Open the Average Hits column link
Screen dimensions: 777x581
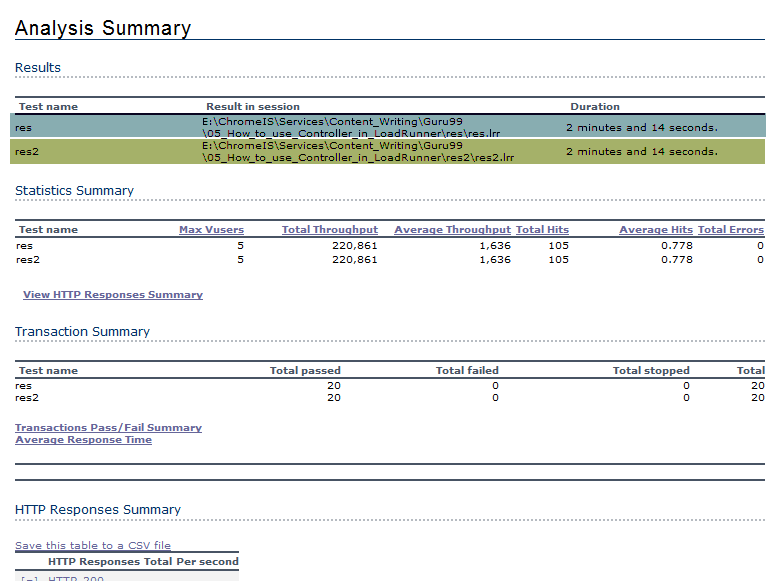pos(655,230)
